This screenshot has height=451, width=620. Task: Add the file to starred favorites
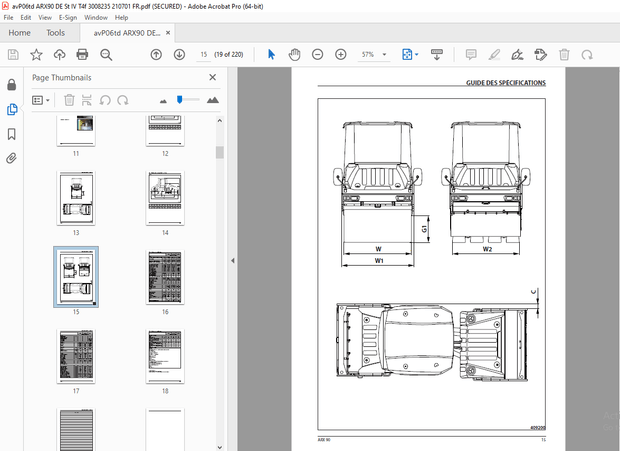36,55
